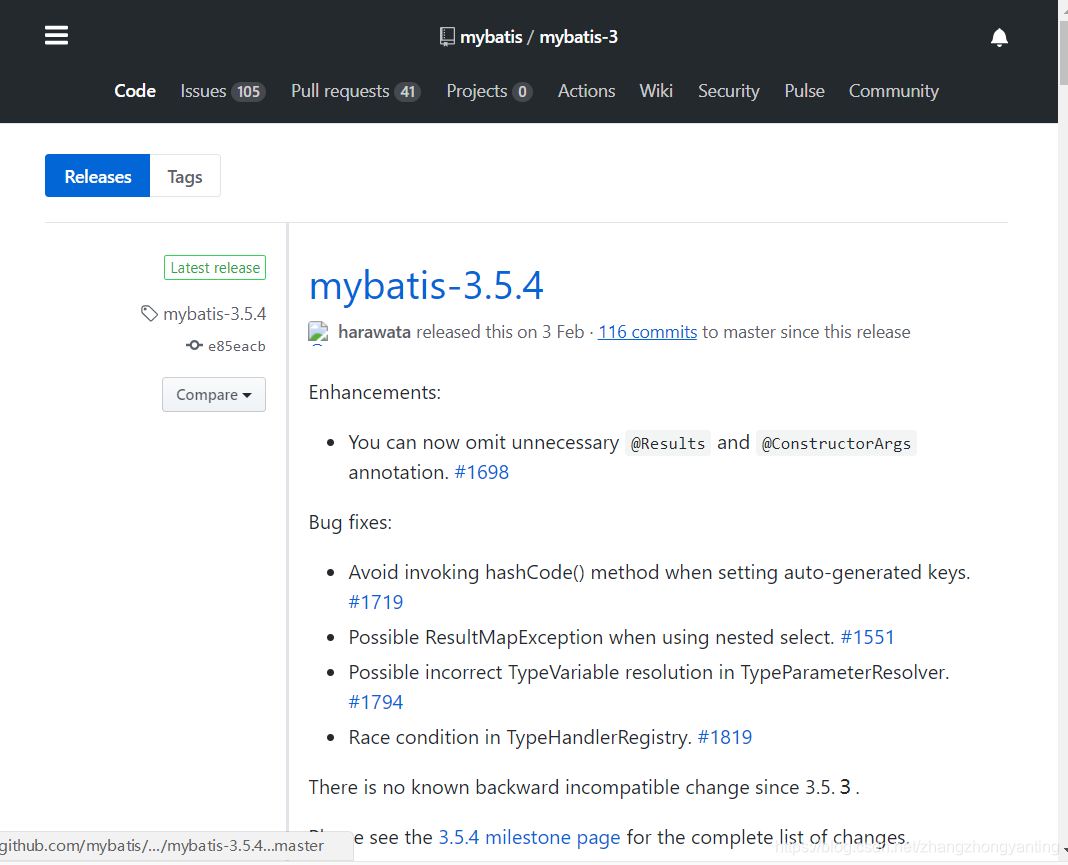Image resolution: width=1068 pixels, height=865 pixels.
Task: Open the mybatis-3.5.4 release title
Action: [x=426, y=285]
